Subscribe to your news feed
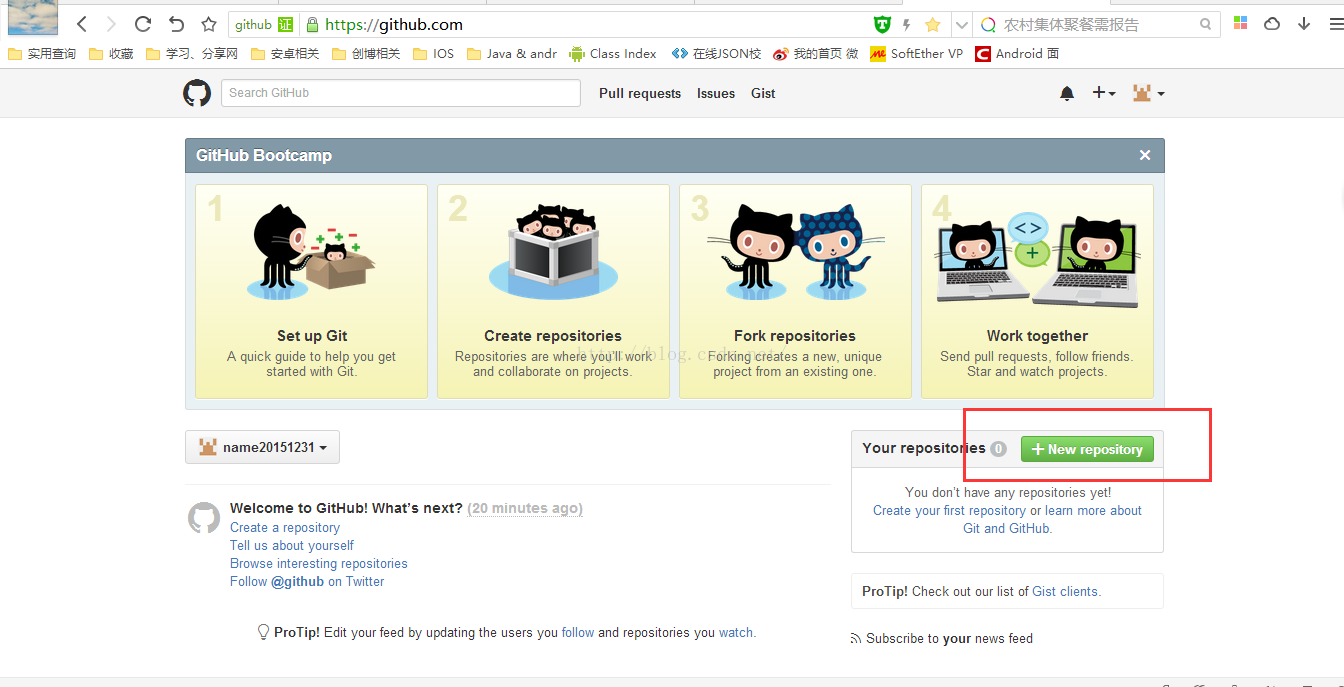This screenshot has height=687, width=1344. (x=941, y=638)
